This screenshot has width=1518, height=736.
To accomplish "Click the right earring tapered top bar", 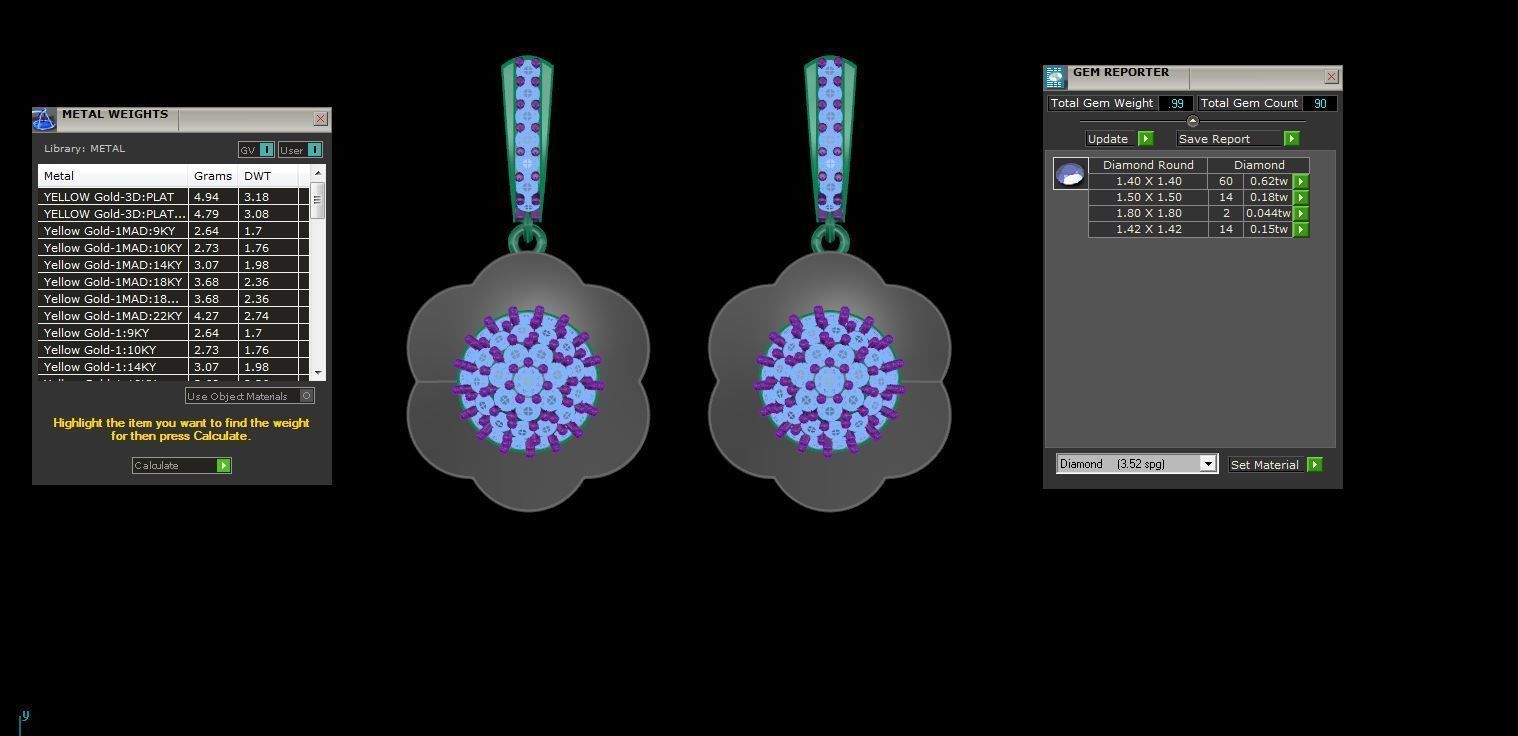I will click(x=830, y=139).
